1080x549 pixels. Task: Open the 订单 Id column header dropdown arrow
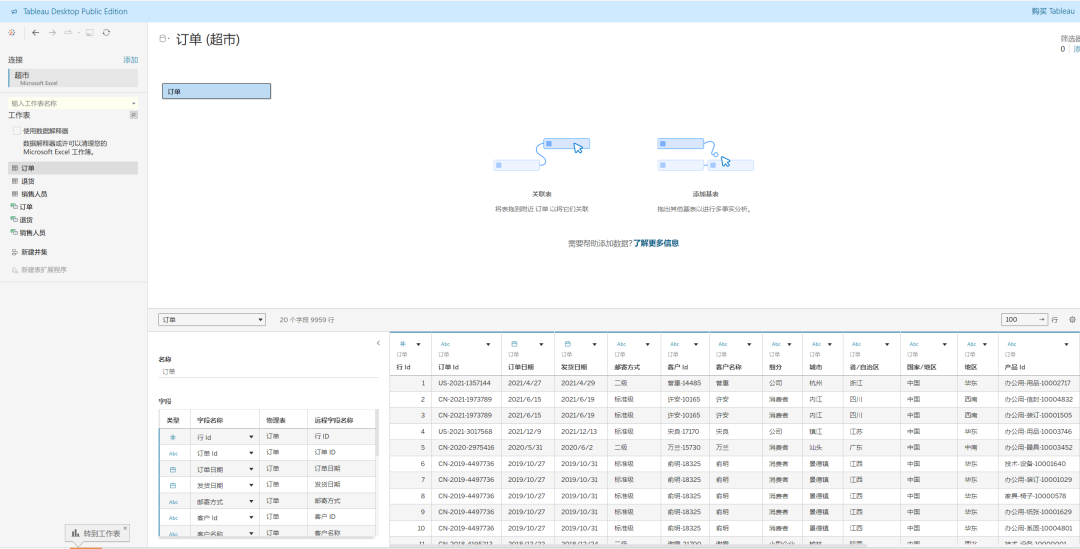tap(488, 344)
